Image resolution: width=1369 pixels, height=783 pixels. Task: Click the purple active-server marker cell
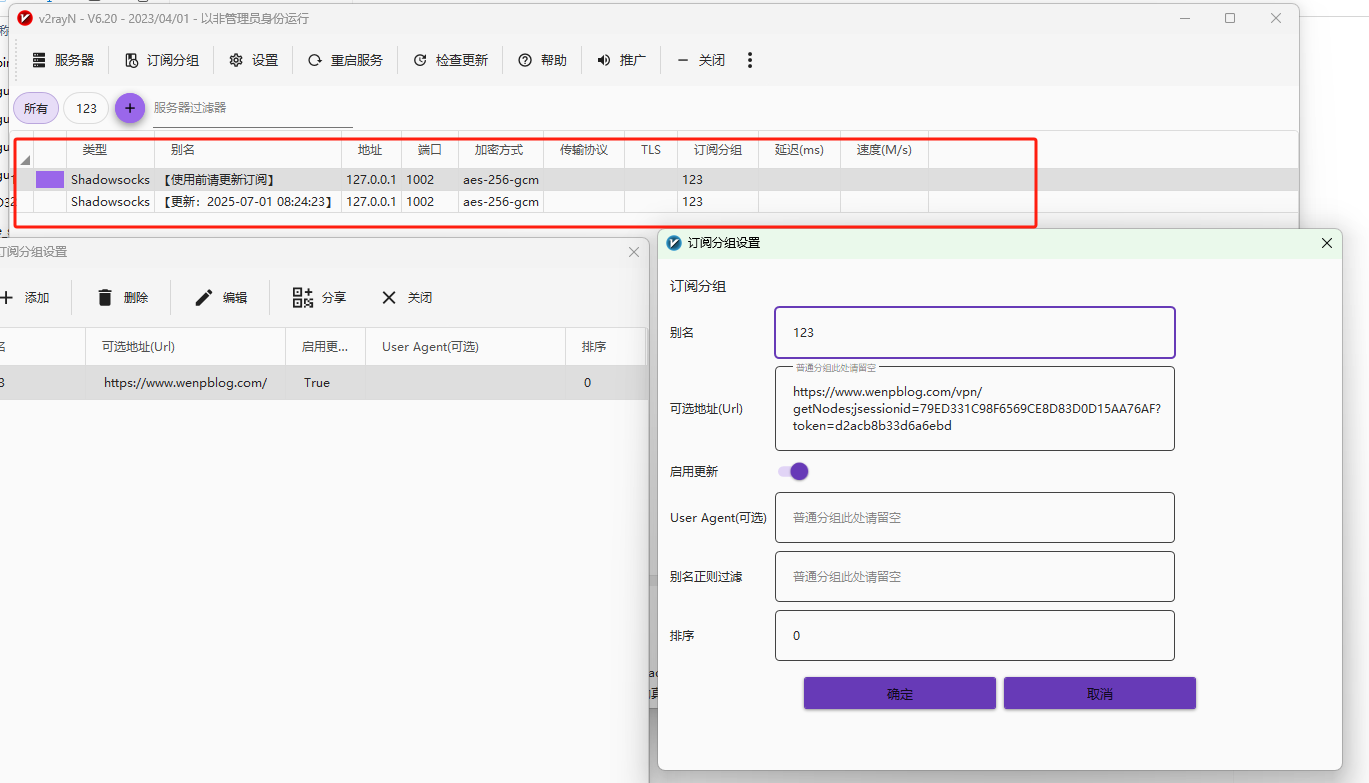pyautogui.click(x=50, y=180)
